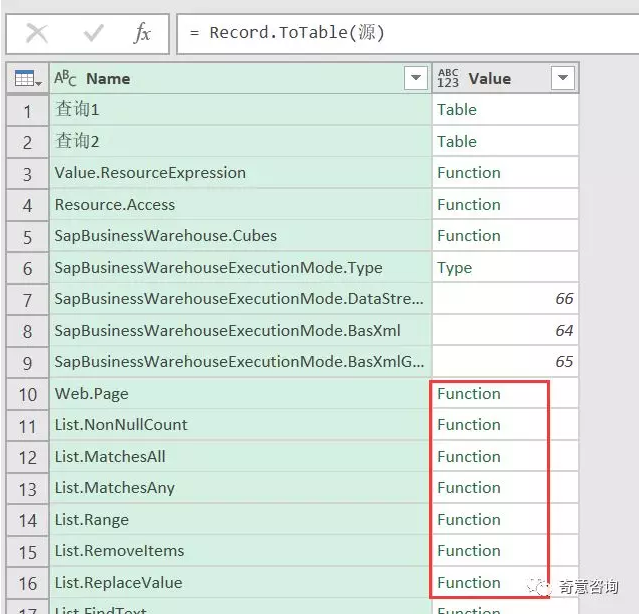Screen dimensions: 640x614
Task: Select the 查询1 name cell
Action: coord(240,110)
